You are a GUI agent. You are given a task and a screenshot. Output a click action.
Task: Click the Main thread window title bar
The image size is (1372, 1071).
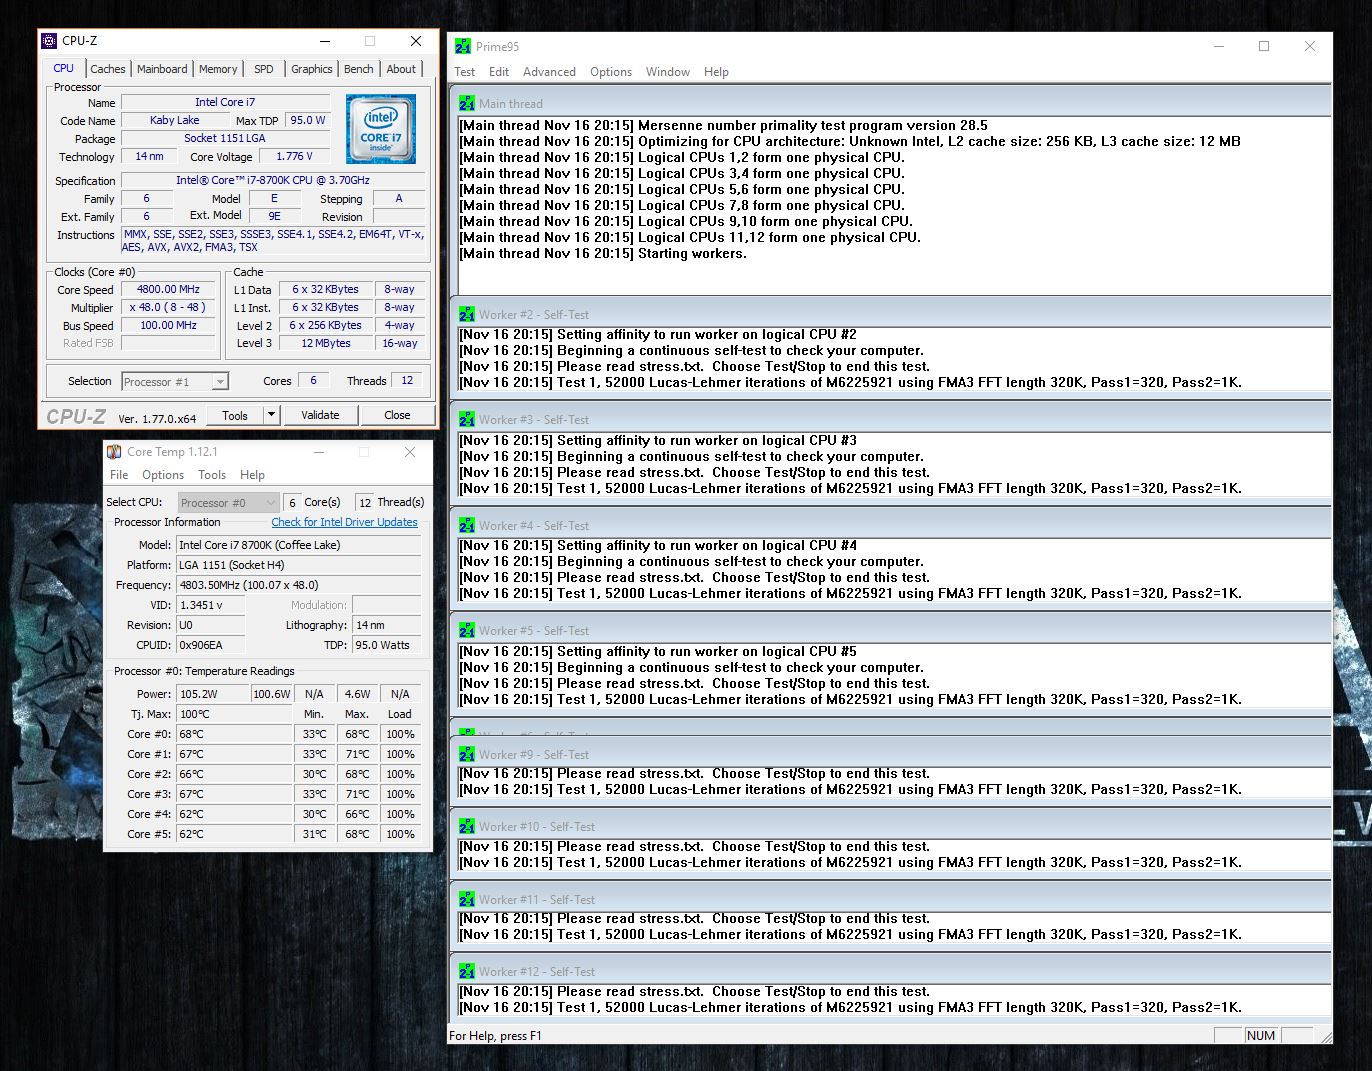coord(890,103)
